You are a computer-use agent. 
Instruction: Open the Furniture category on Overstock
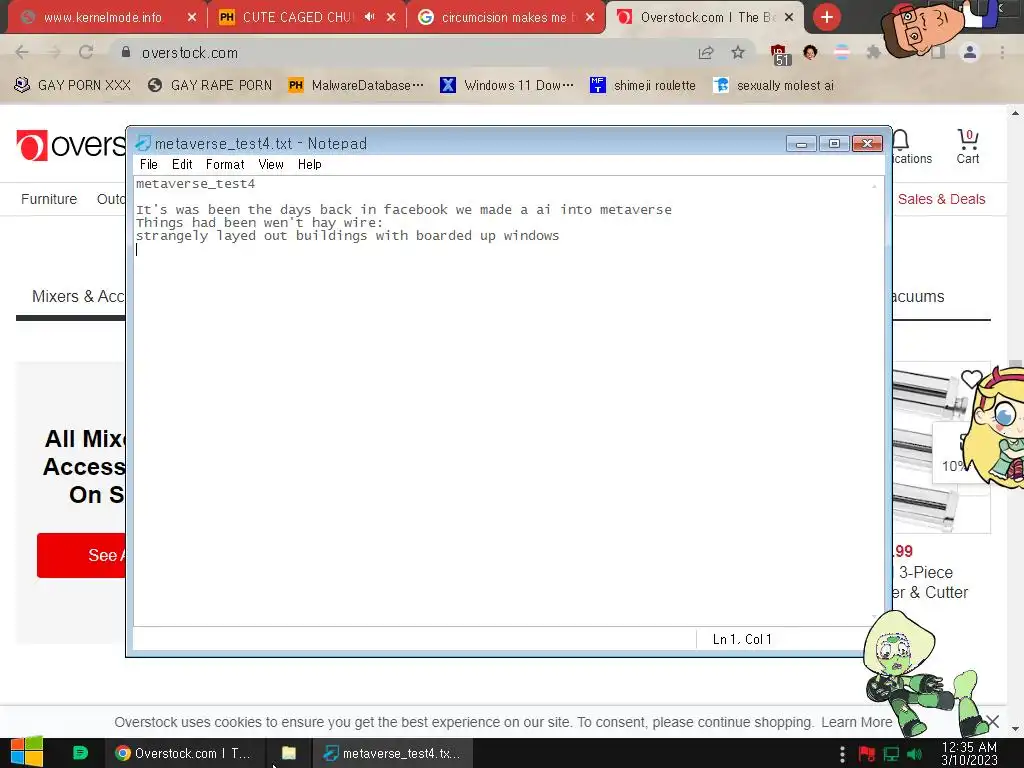click(49, 199)
